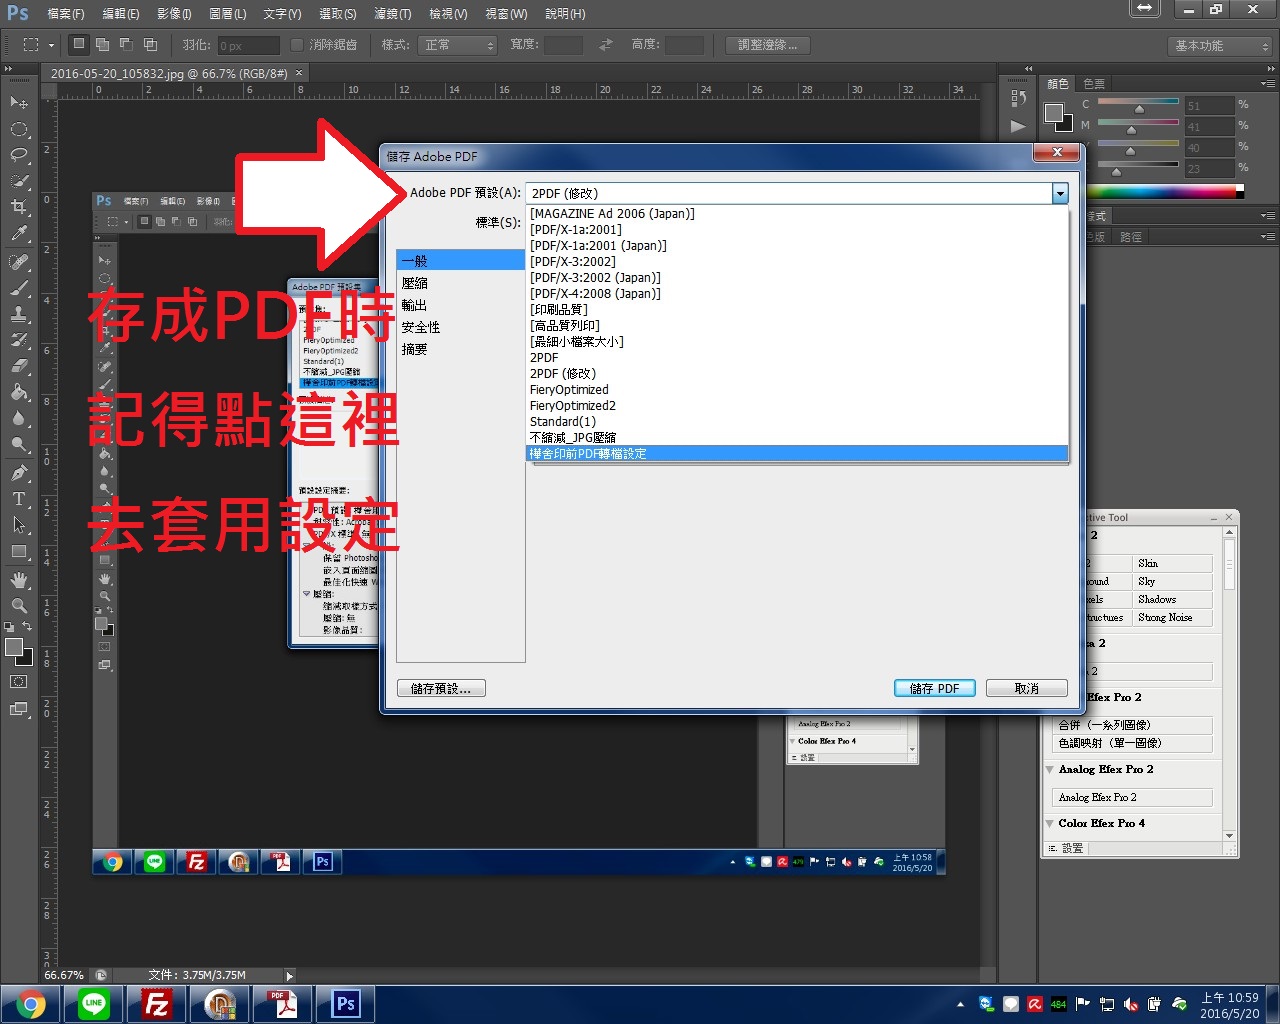Select the Hand tool
The width and height of the screenshot is (1280, 1024).
point(19,579)
